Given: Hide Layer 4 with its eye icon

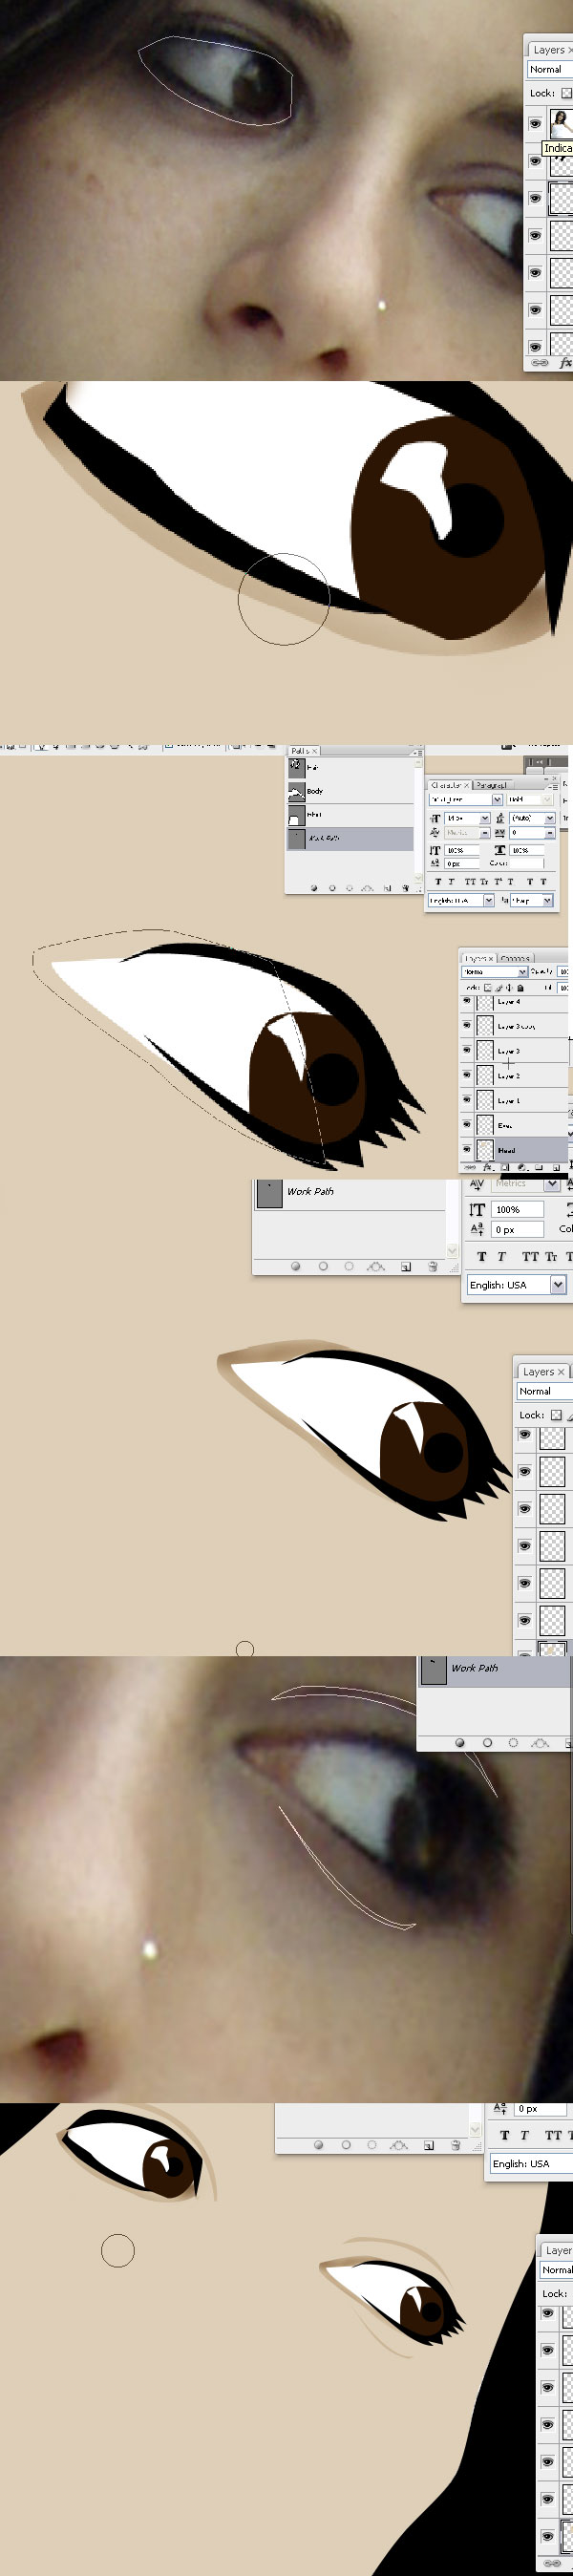Looking at the screenshot, I should click(x=467, y=1001).
